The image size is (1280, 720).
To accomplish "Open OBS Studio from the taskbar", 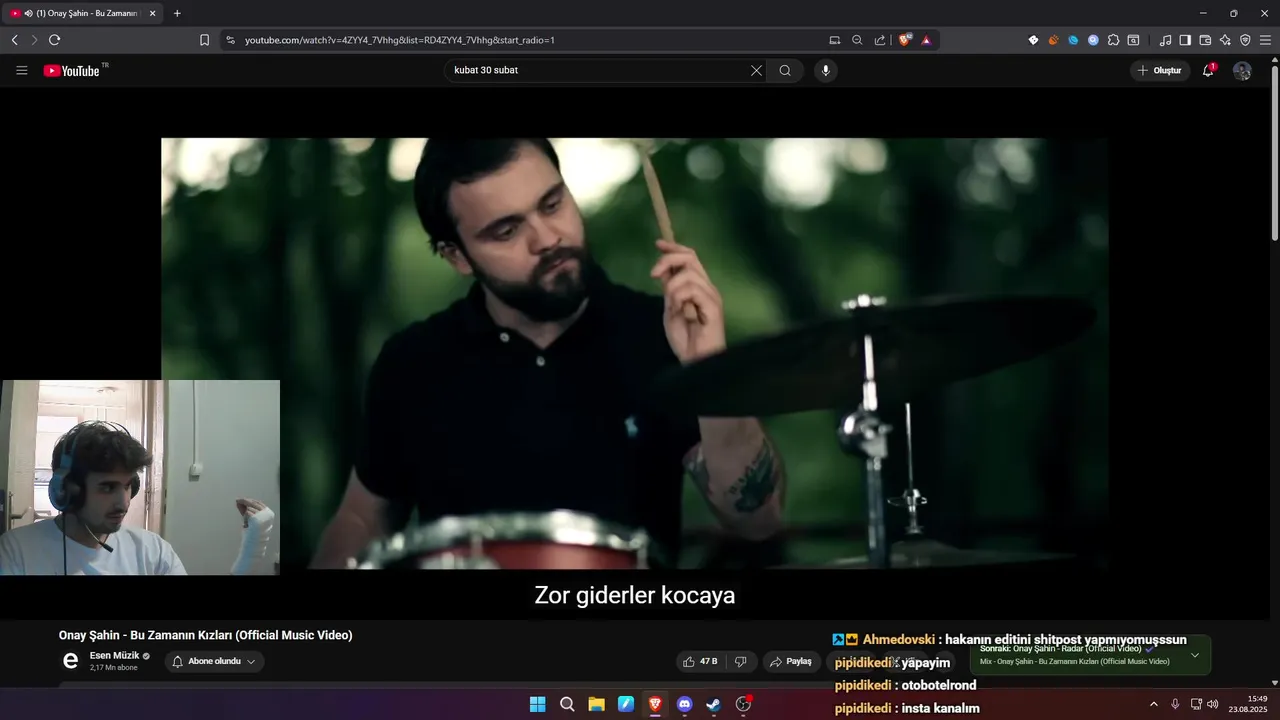I will click(x=743, y=704).
